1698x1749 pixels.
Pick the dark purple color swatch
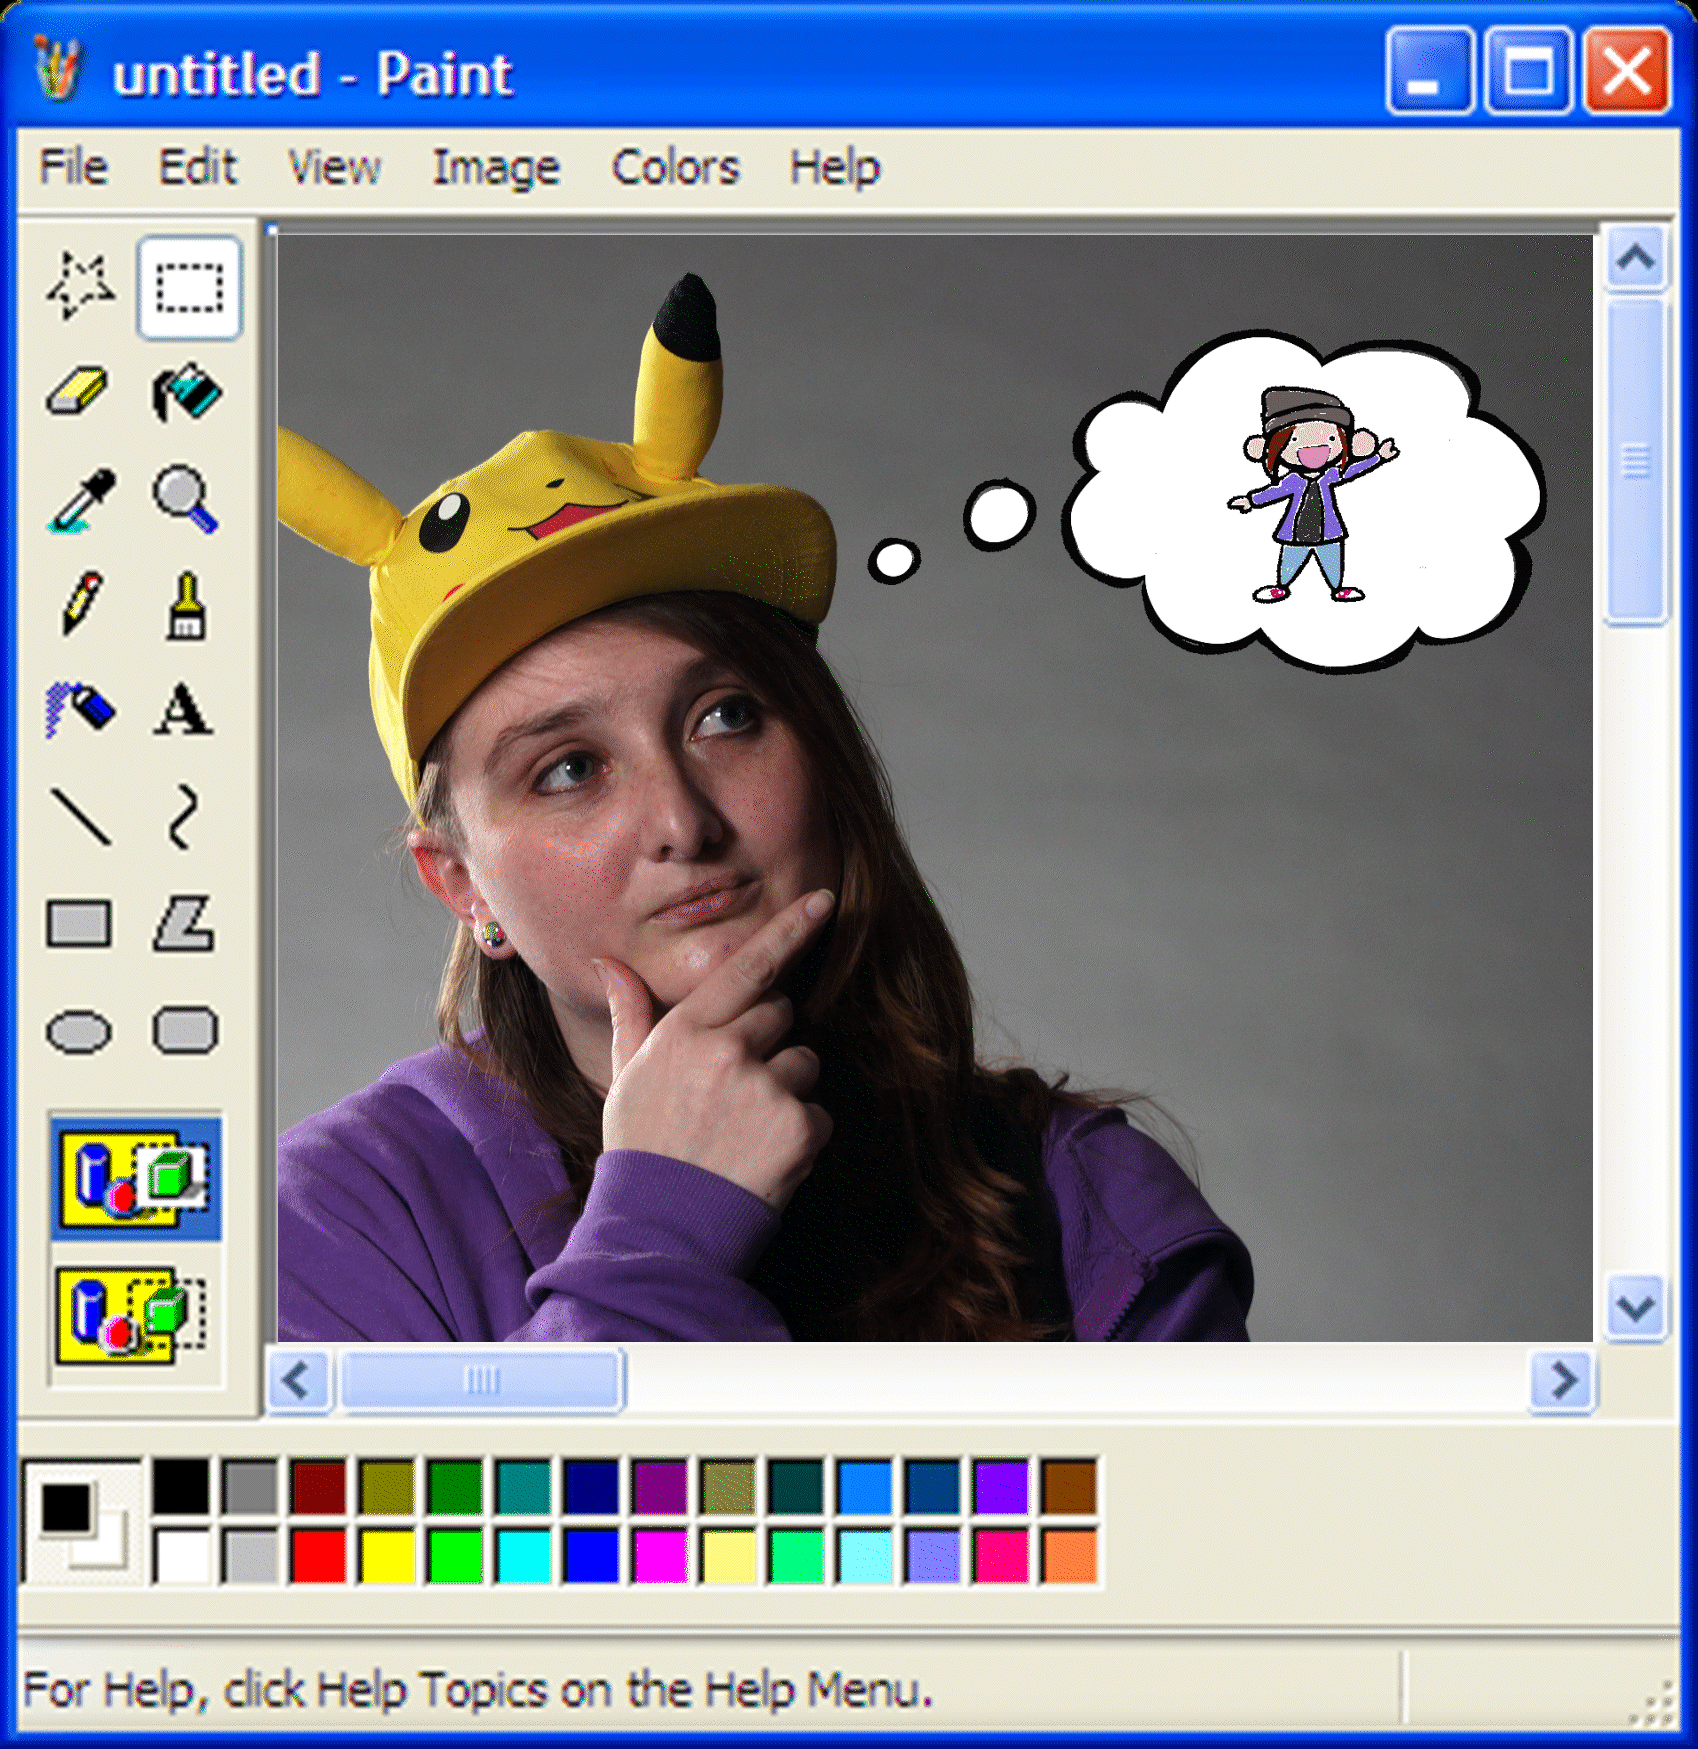click(660, 1486)
